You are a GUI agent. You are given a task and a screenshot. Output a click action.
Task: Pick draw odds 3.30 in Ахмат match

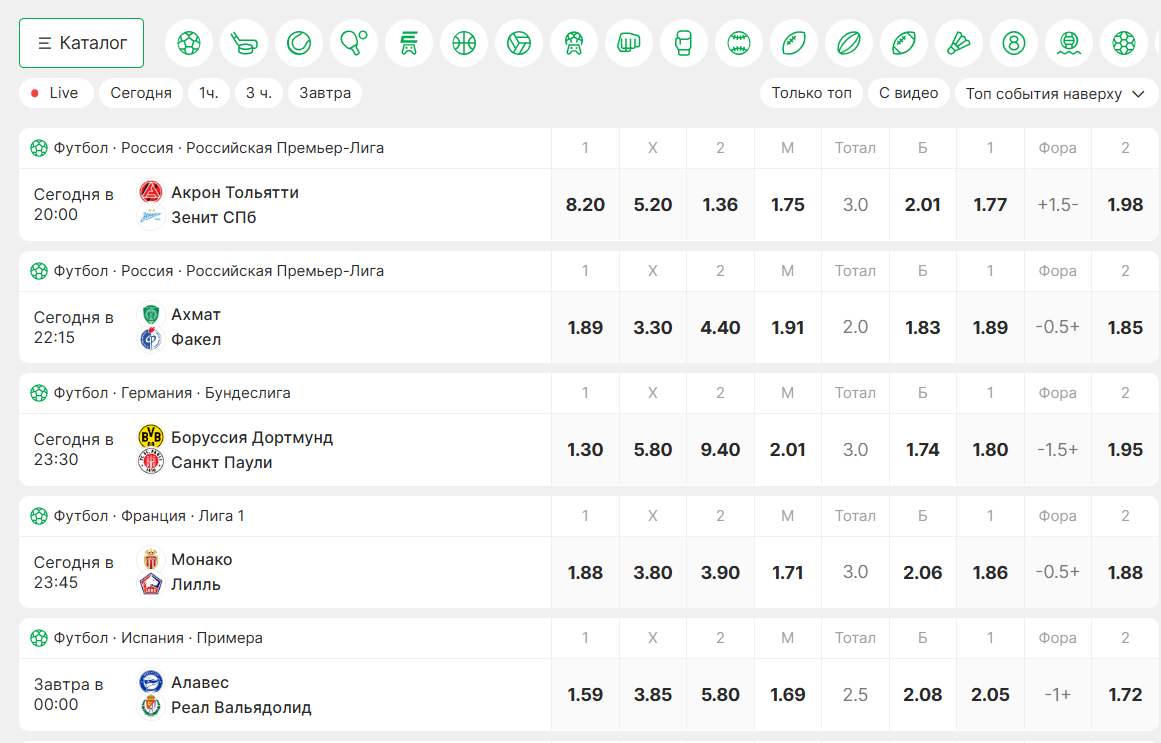pos(652,327)
